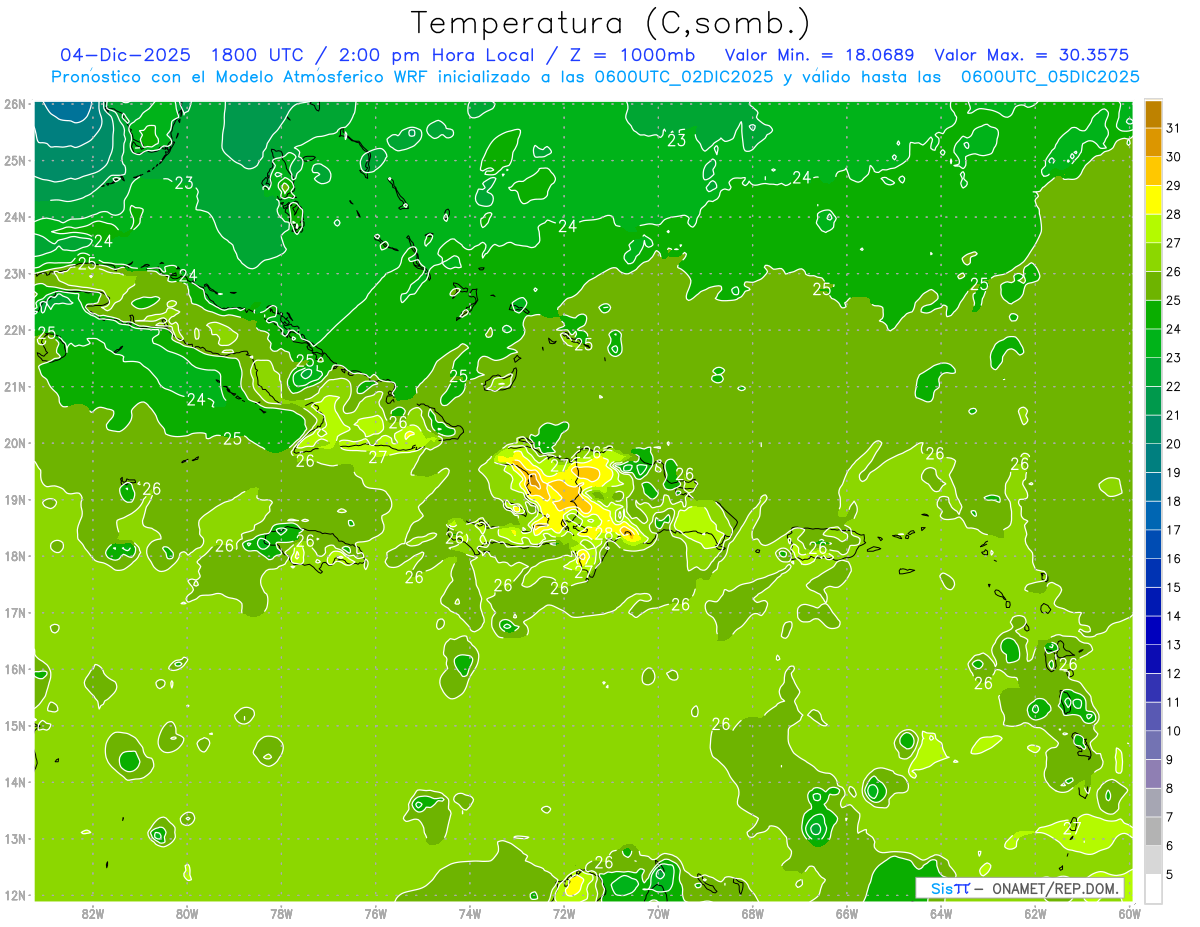Click the '68W' longitude axis label

[752, 913]
